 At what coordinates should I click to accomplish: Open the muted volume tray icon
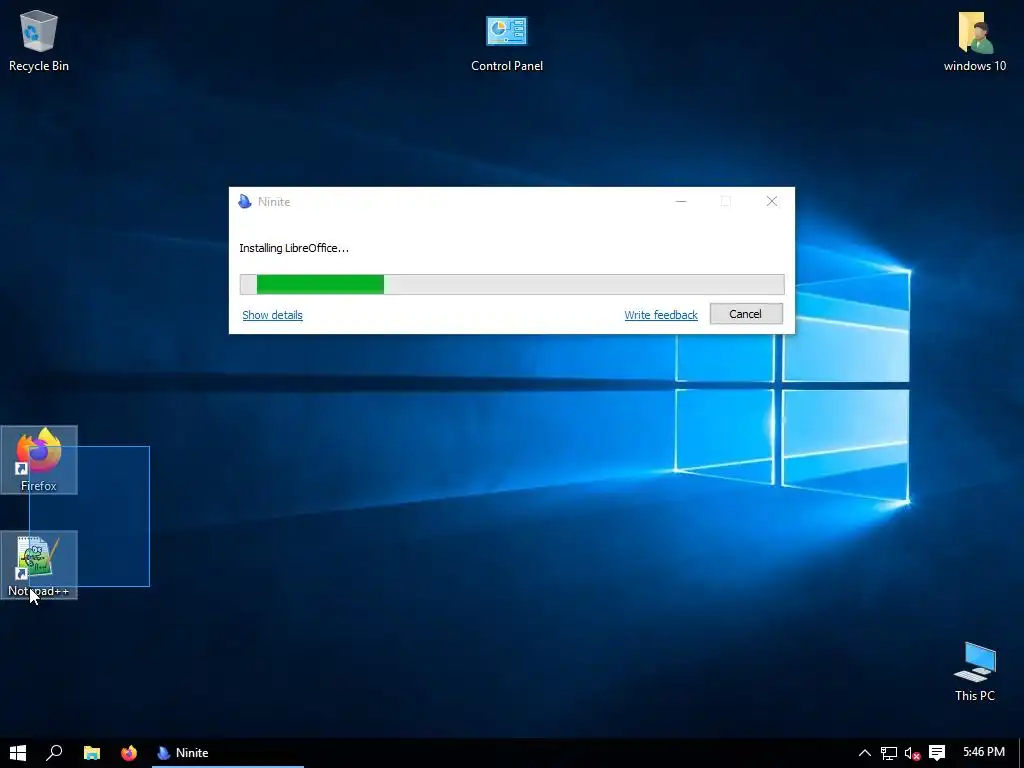point(912,753)
